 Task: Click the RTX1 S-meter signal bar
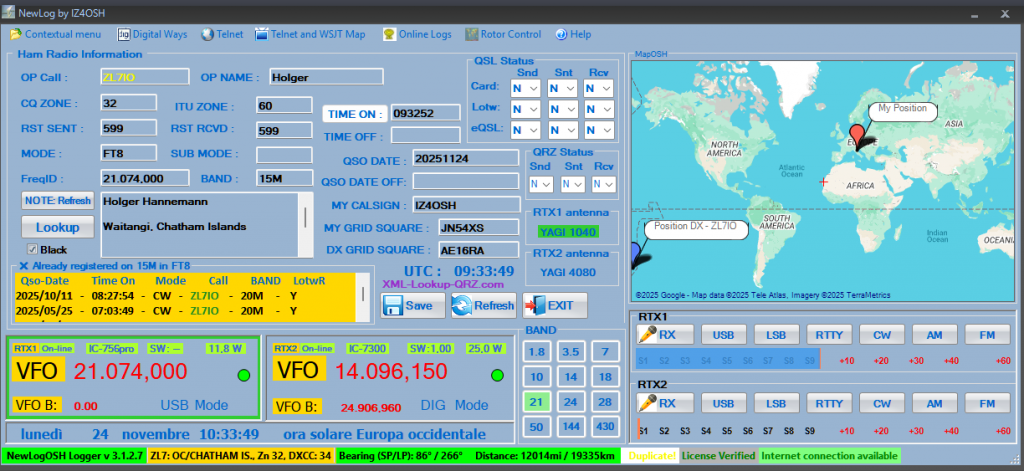tap(727, 359)
